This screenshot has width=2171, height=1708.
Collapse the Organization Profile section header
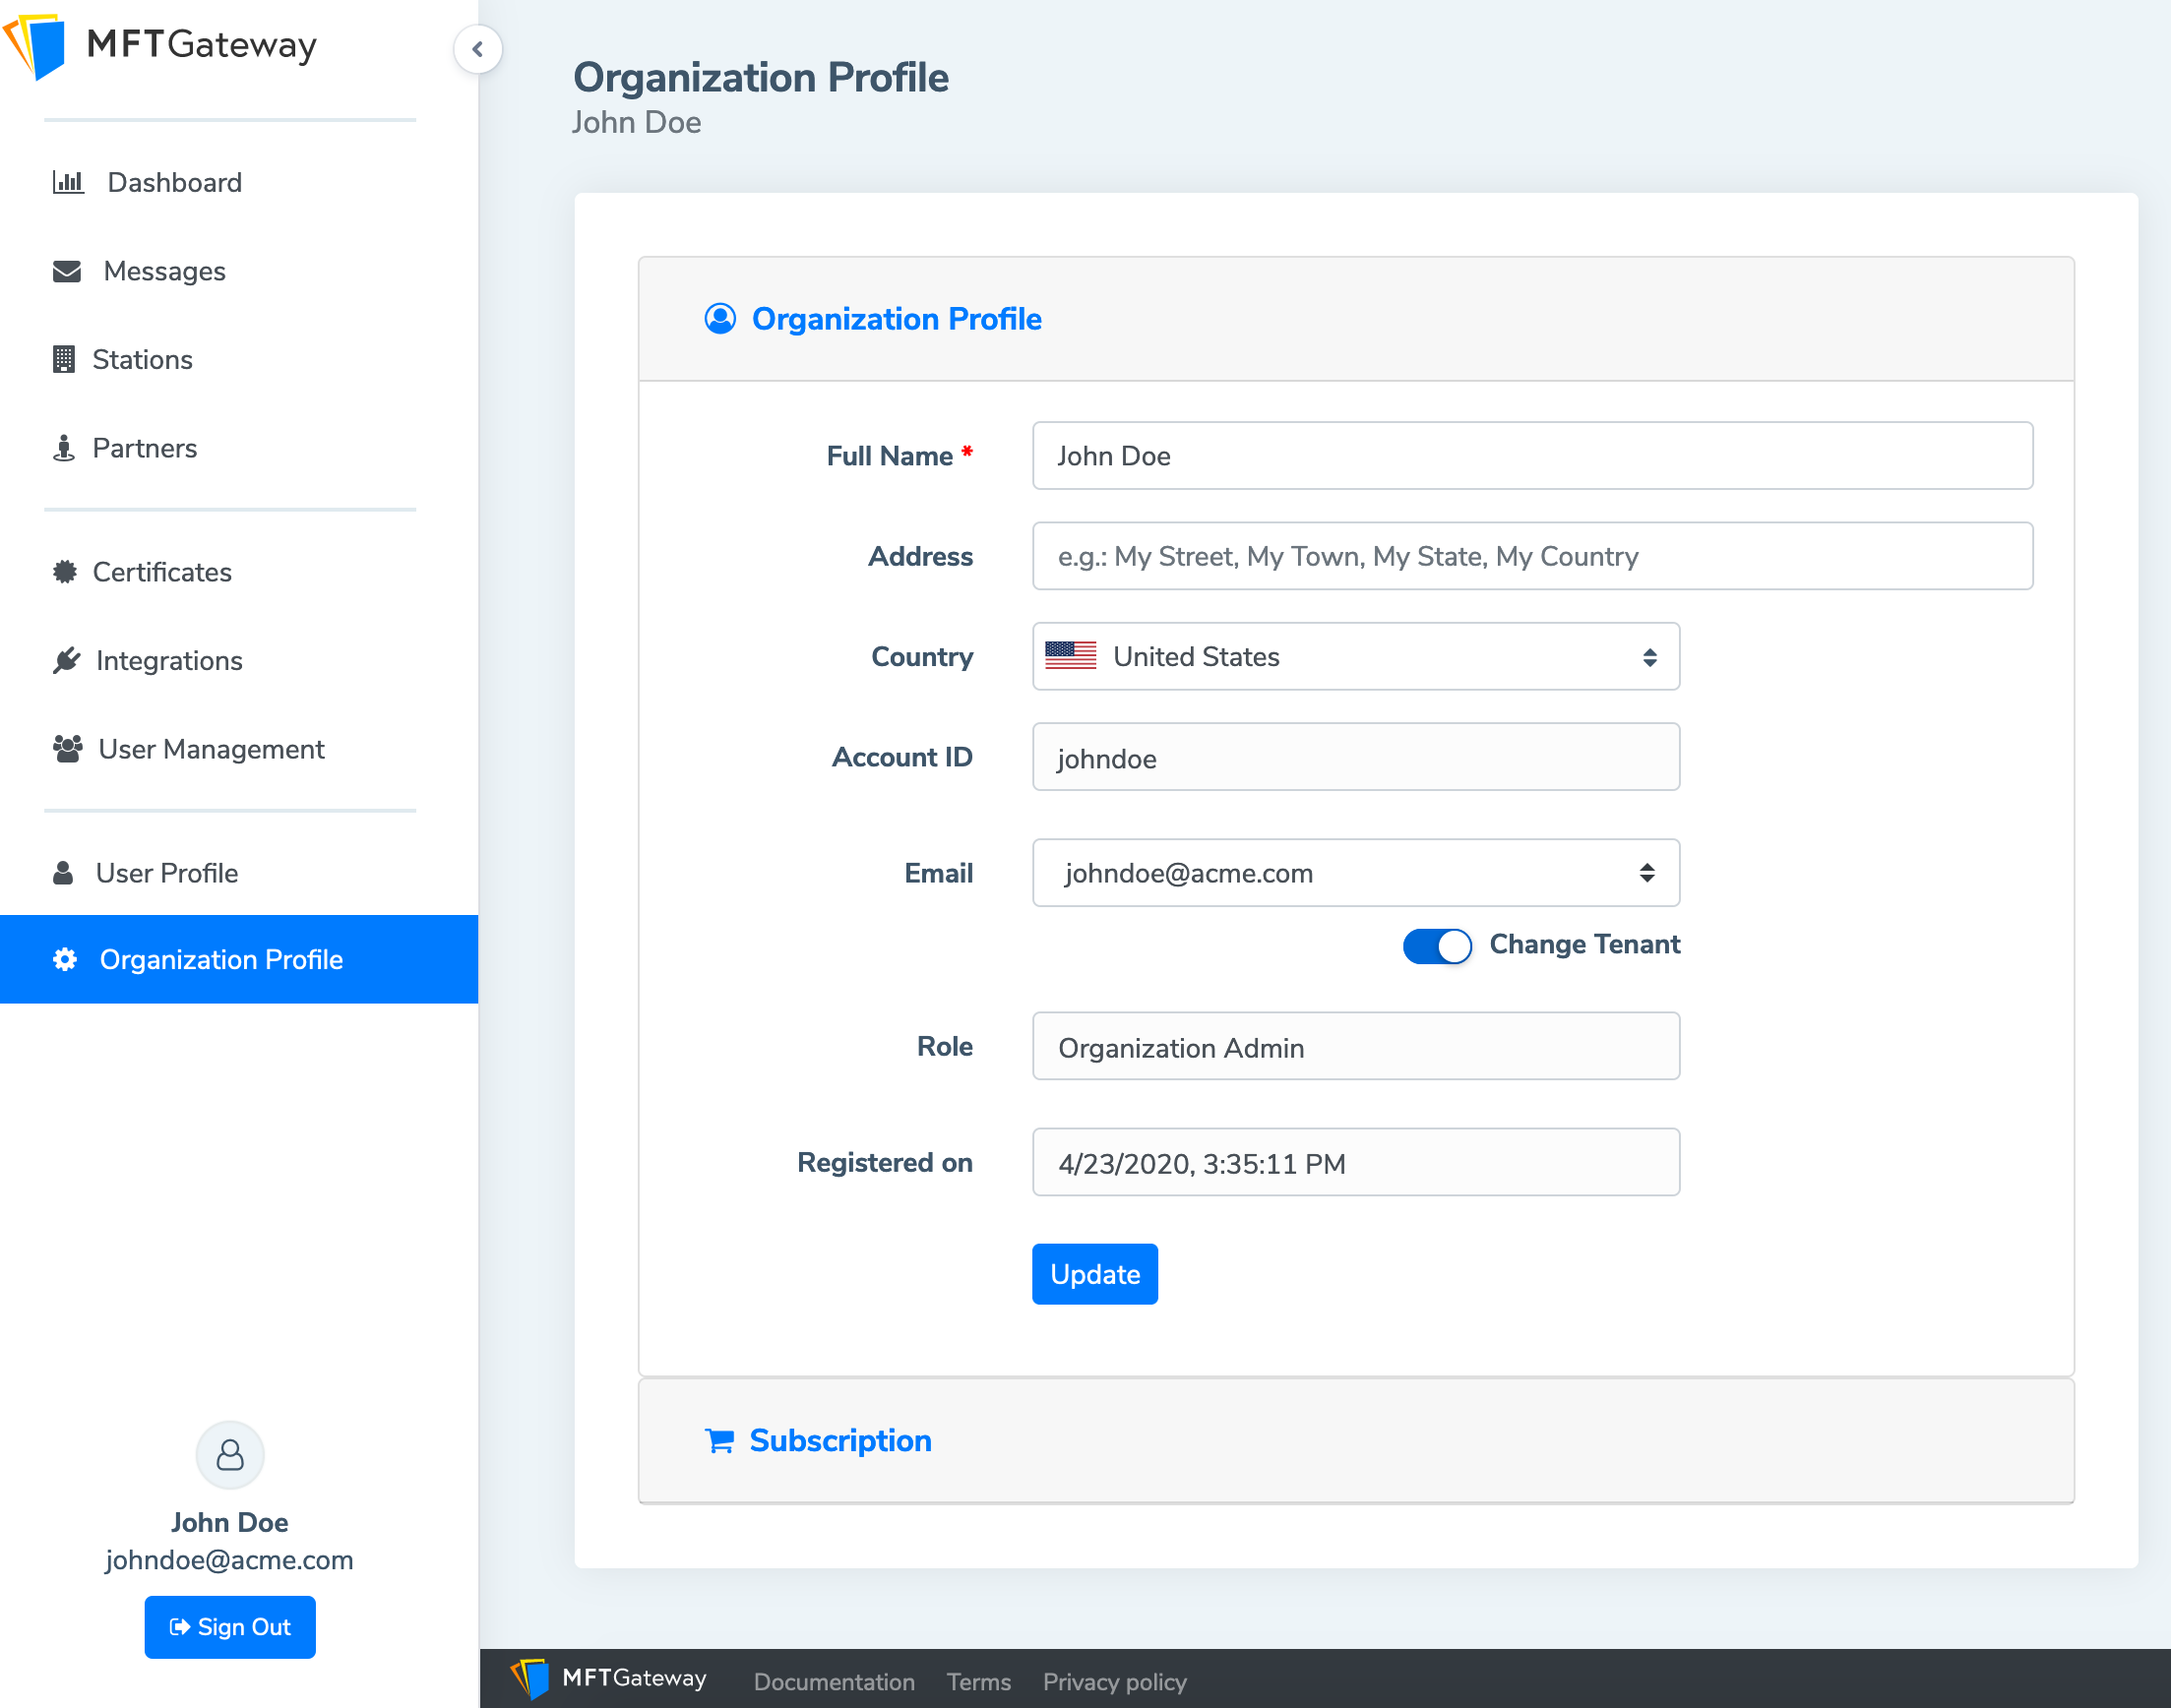coord(1356,319)
